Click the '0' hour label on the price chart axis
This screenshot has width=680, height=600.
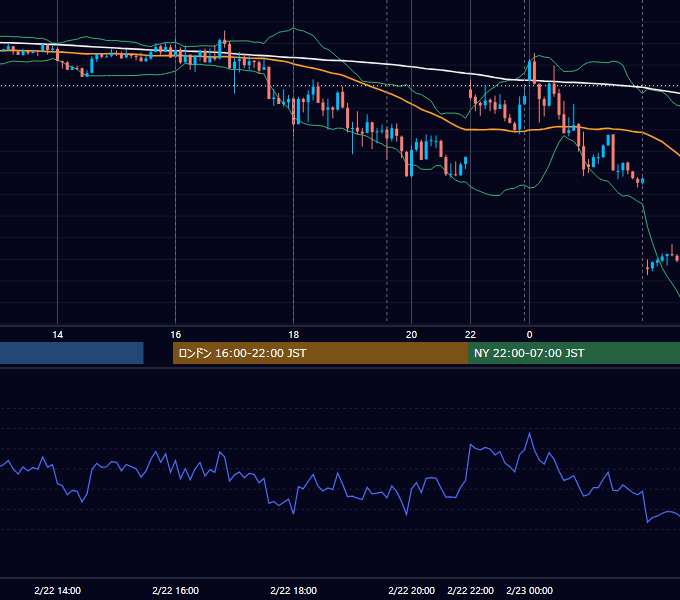pyautogui.click(x=529, y=335)
